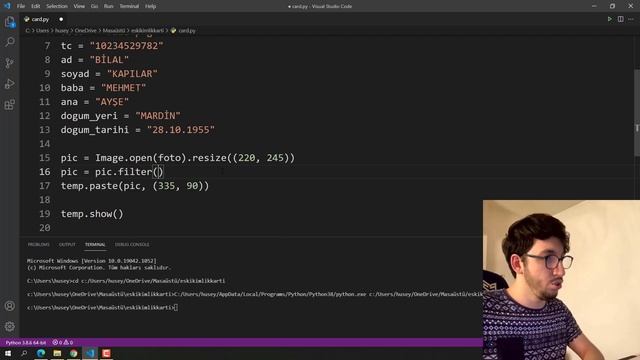
Task: Click card.py in the breadcrumb
Action: coord(187,31)
